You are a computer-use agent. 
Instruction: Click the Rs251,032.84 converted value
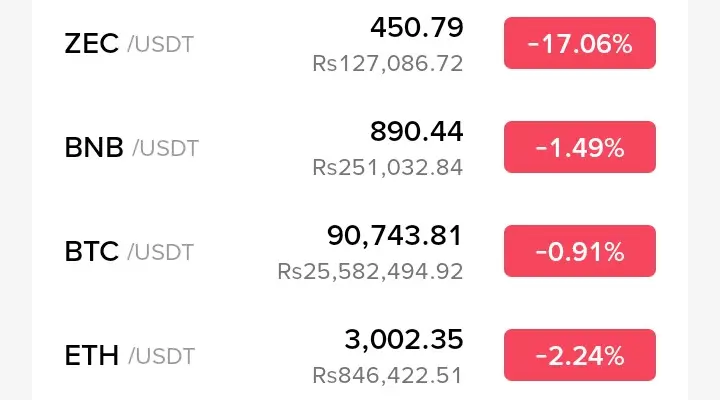tap(388, 167)
